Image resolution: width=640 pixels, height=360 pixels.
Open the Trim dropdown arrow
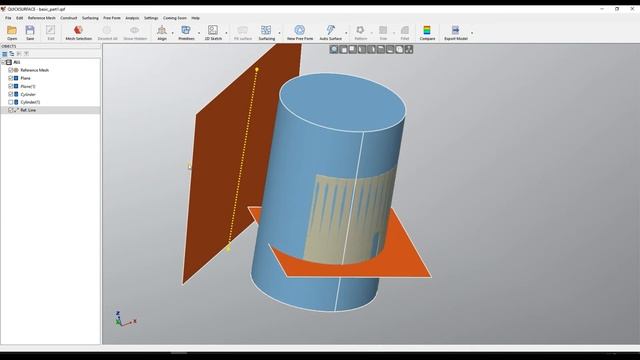tap(394, 33)
